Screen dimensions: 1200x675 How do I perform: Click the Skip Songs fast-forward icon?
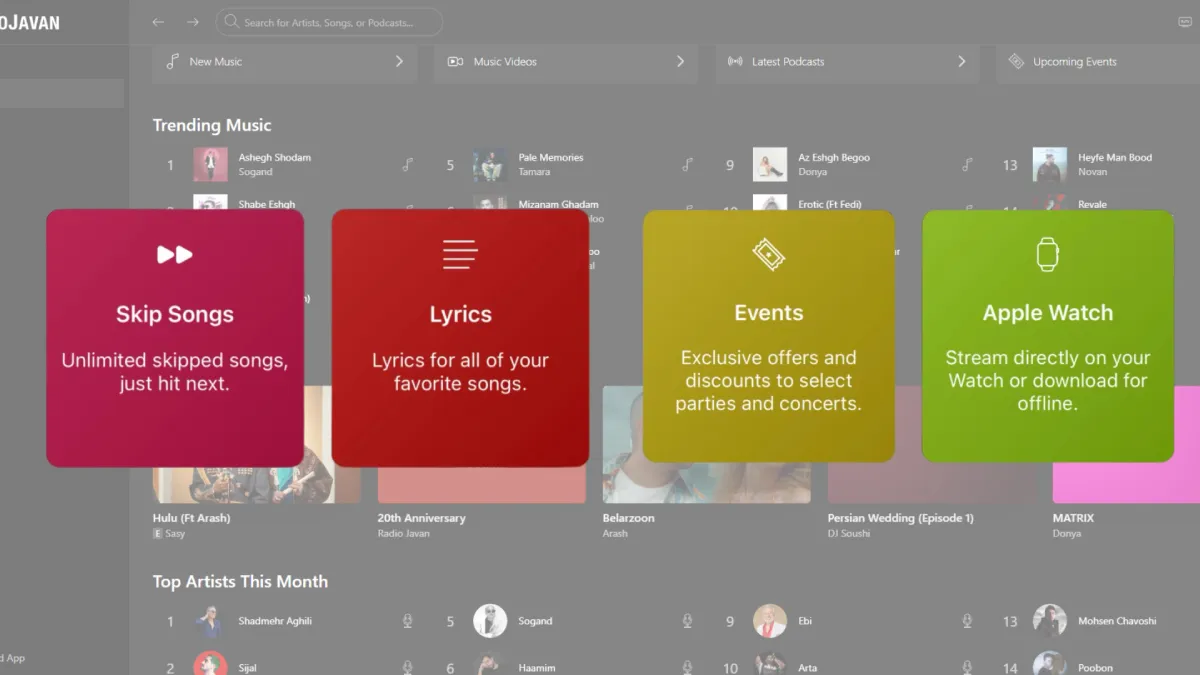174,255
